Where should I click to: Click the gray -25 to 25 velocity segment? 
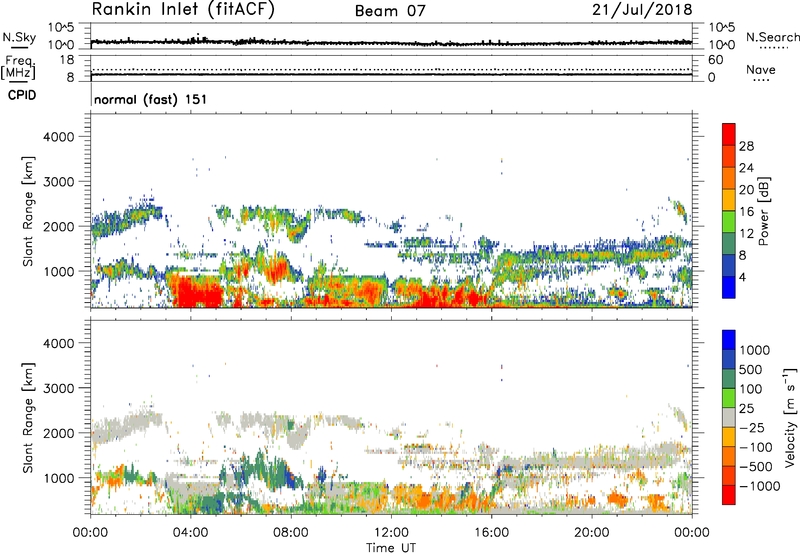click(729, 417)
